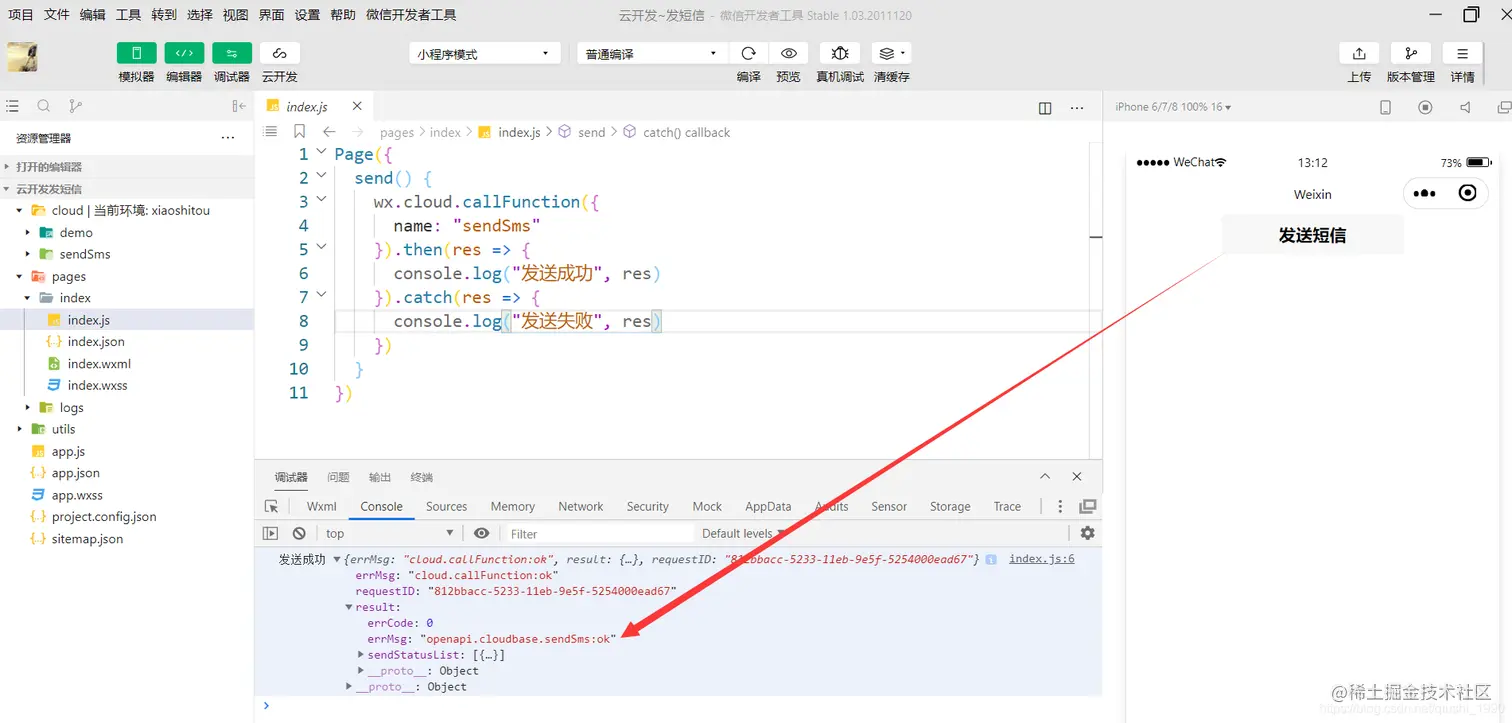Open the 普通编译 compile mode dropdown
The width and height of the screenshot is (1512, 723).
click(x=651, y=54)
